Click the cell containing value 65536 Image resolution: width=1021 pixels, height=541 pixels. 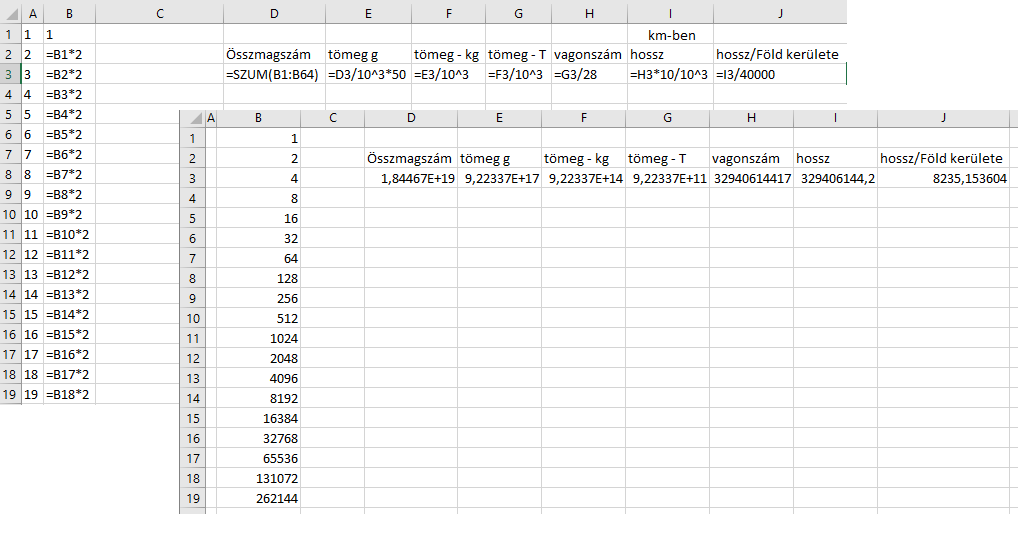(x=259, y=458)
